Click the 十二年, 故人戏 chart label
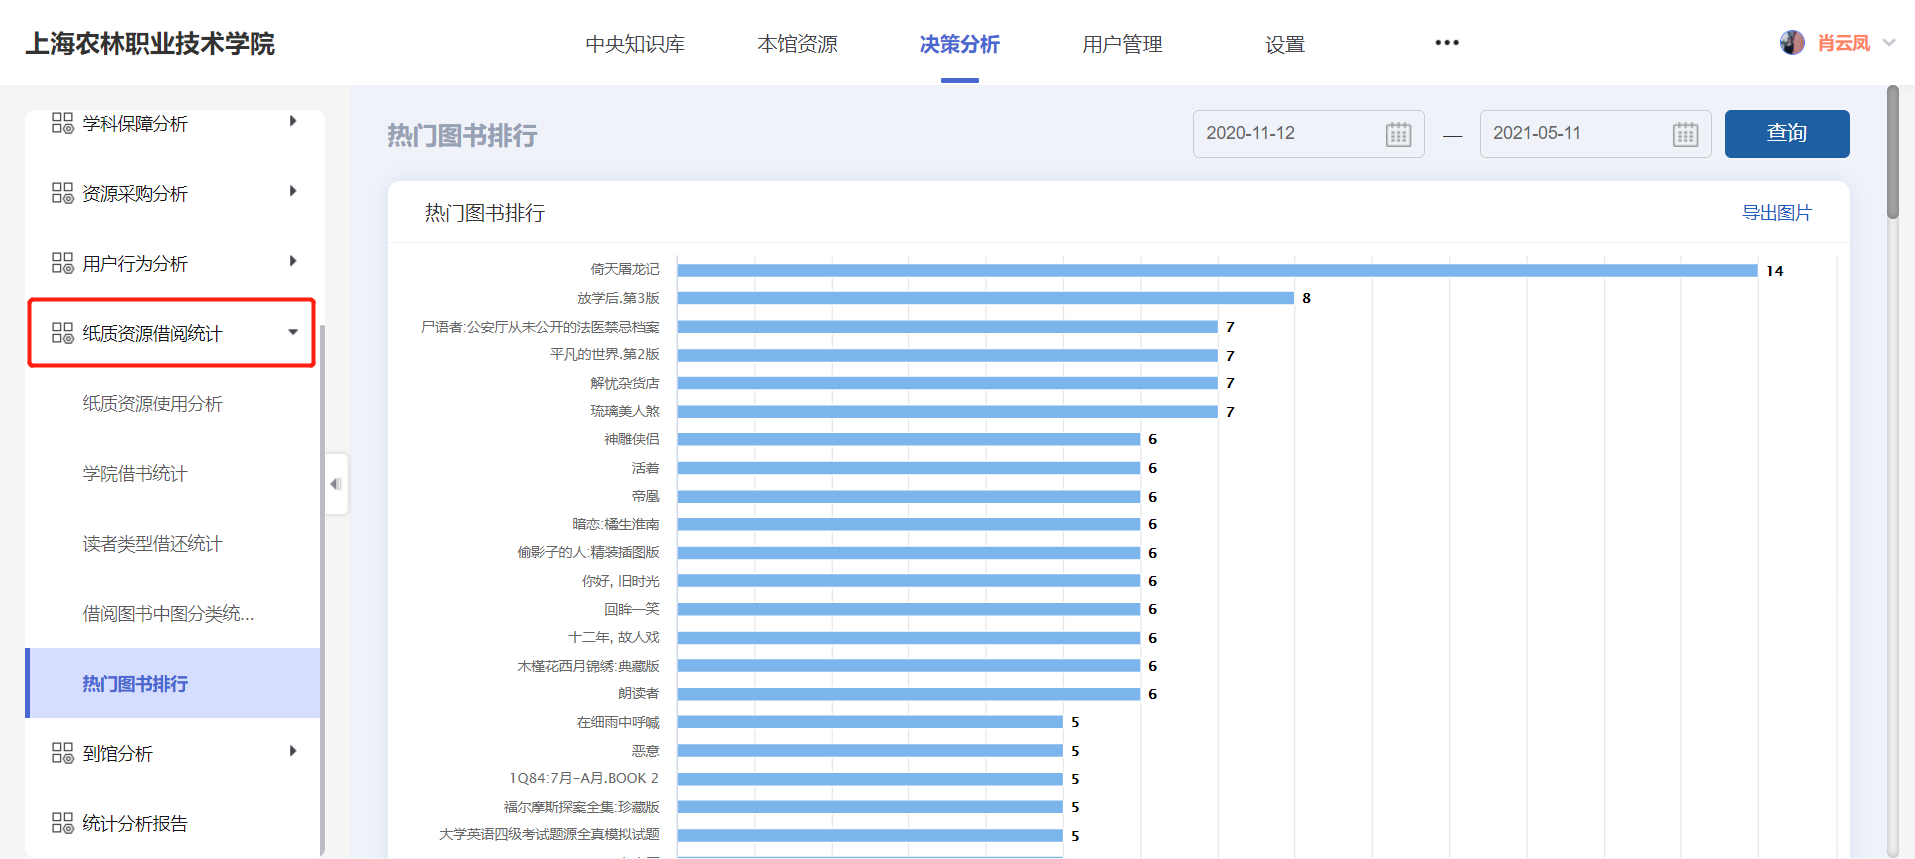The width and height of the screenshot is (1915, 859). click(x=614, y=637)
